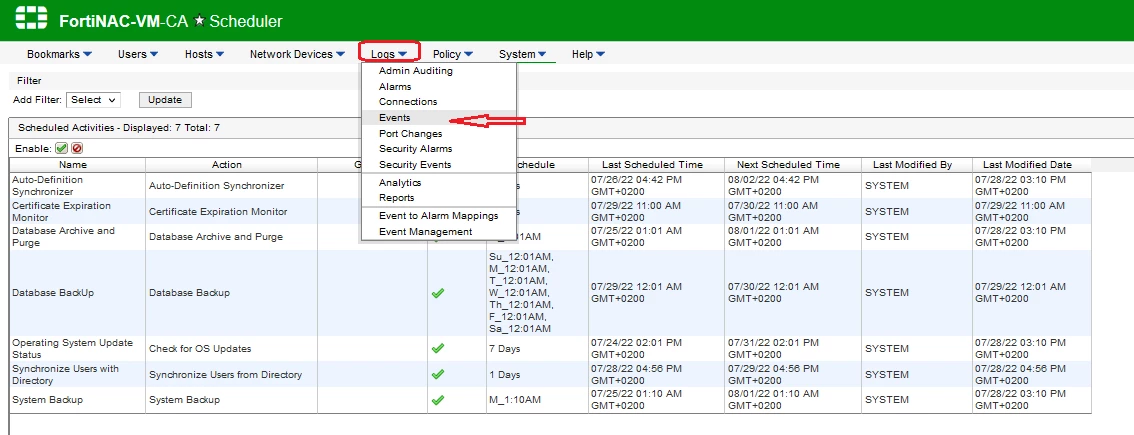
Task: Click the 1 Days schedule cell
Action: click(x=537, y=374)
